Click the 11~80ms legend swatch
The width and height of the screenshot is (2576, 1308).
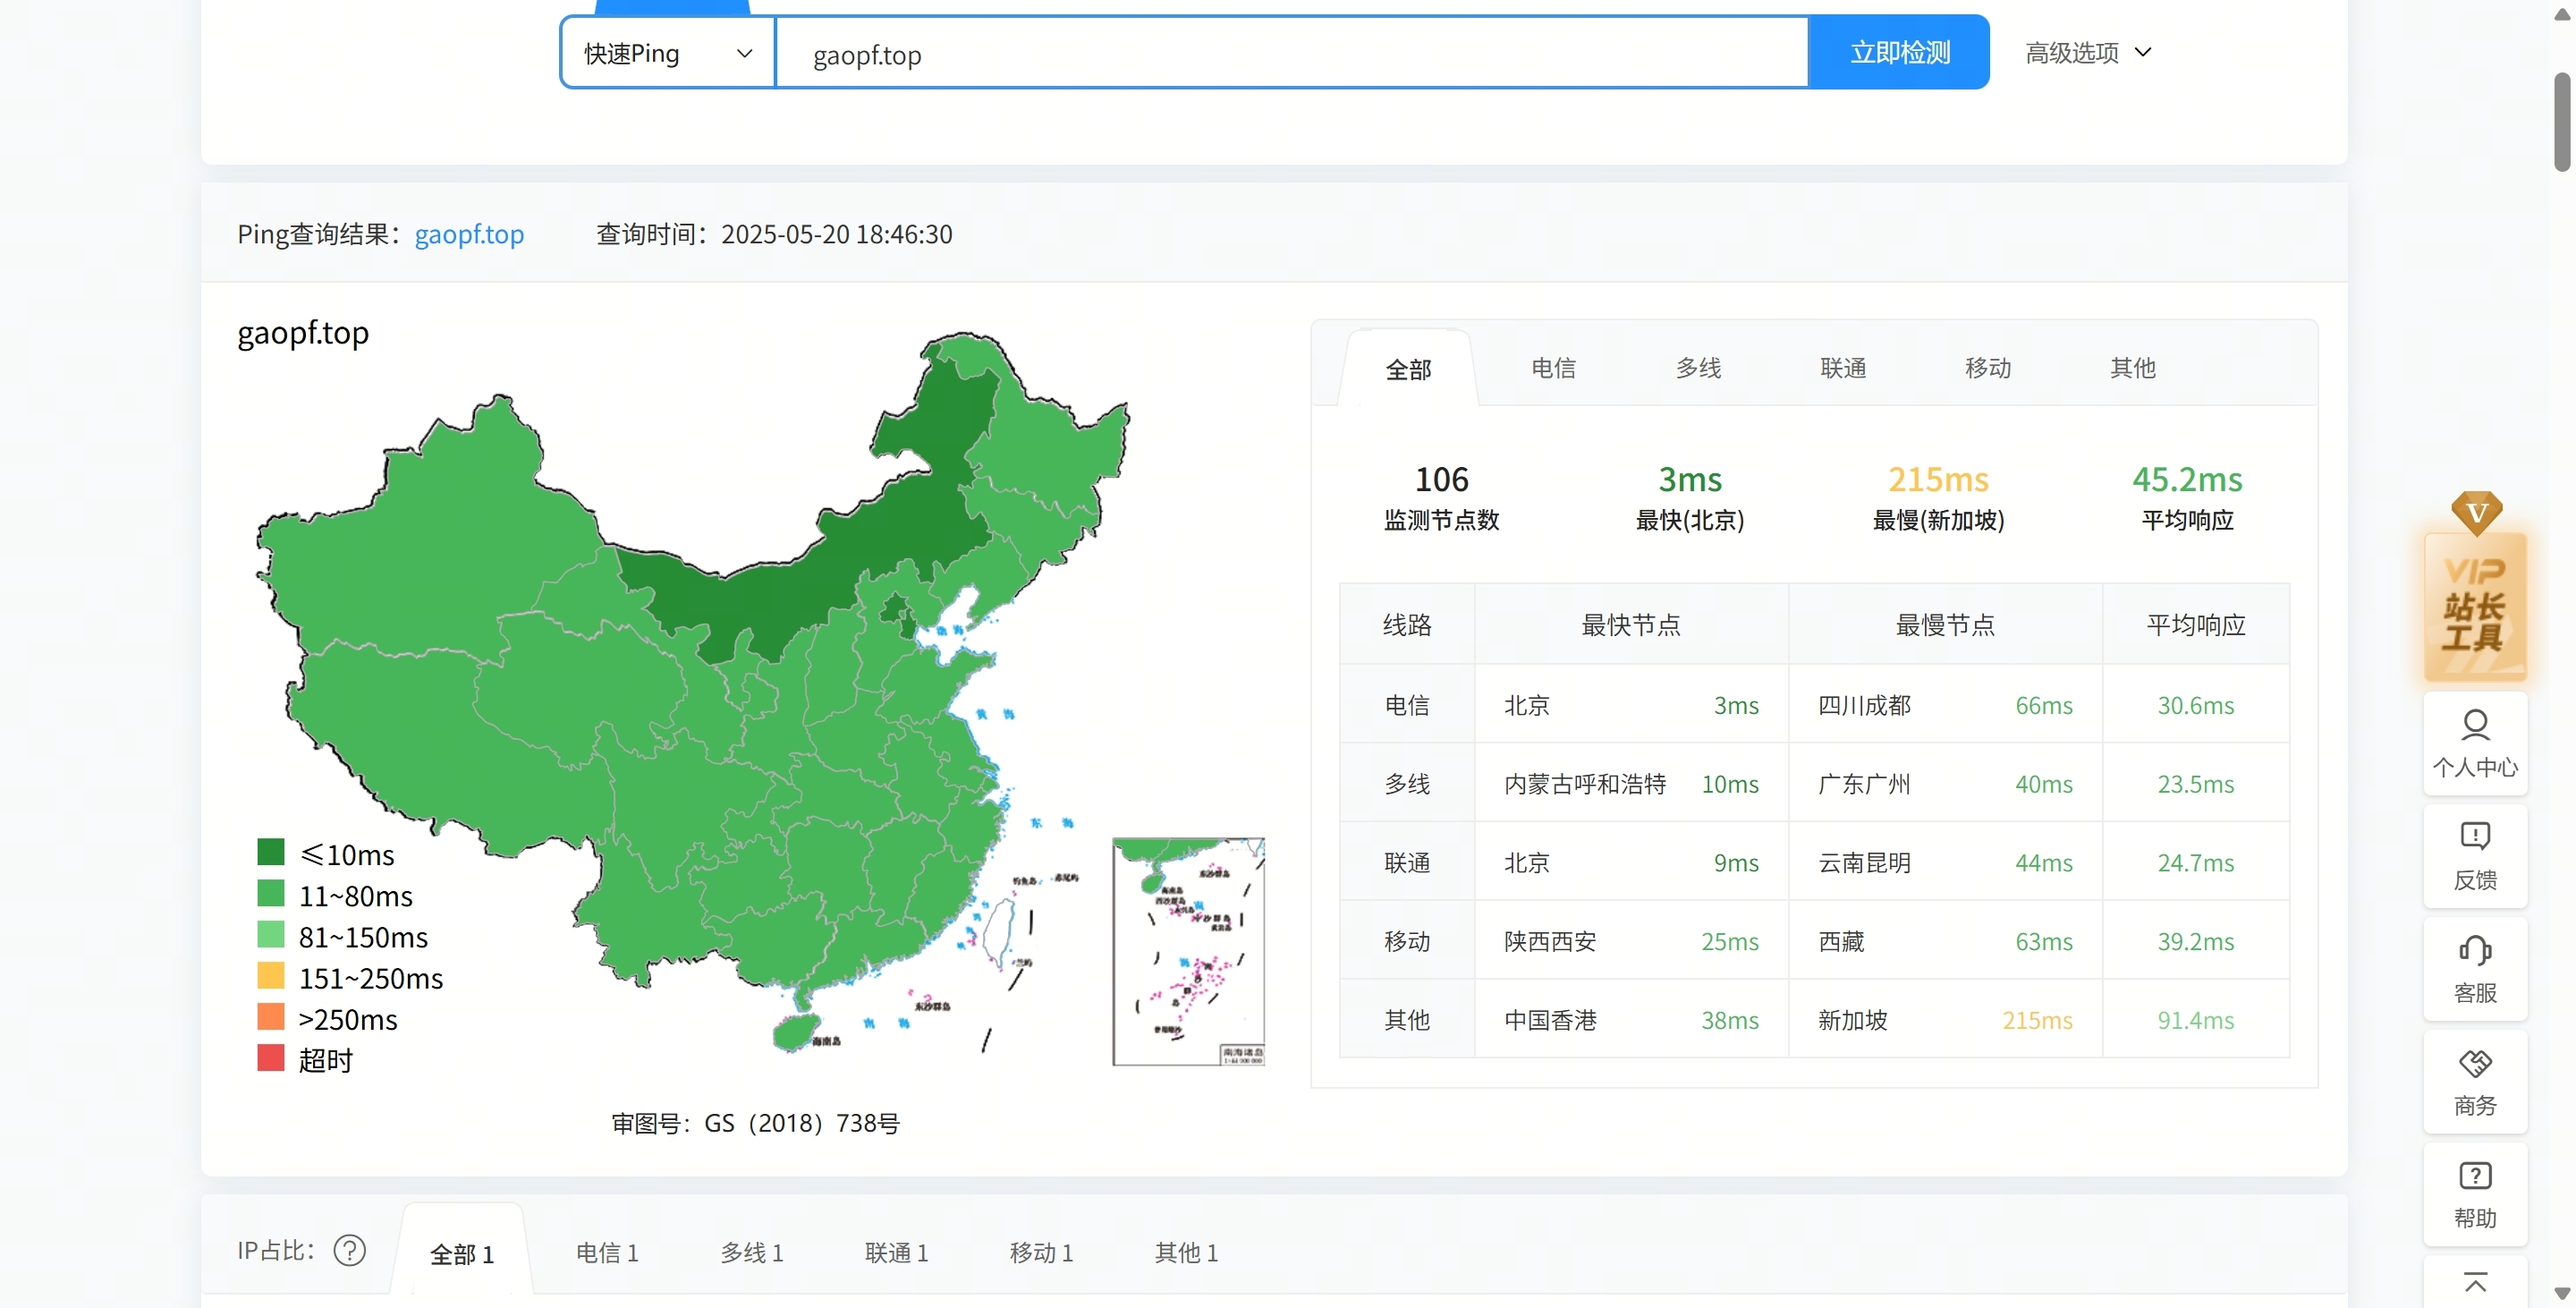[271, 893]
